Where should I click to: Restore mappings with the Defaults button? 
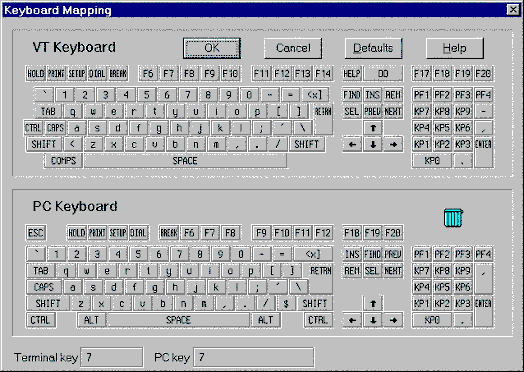click(373, 48)
